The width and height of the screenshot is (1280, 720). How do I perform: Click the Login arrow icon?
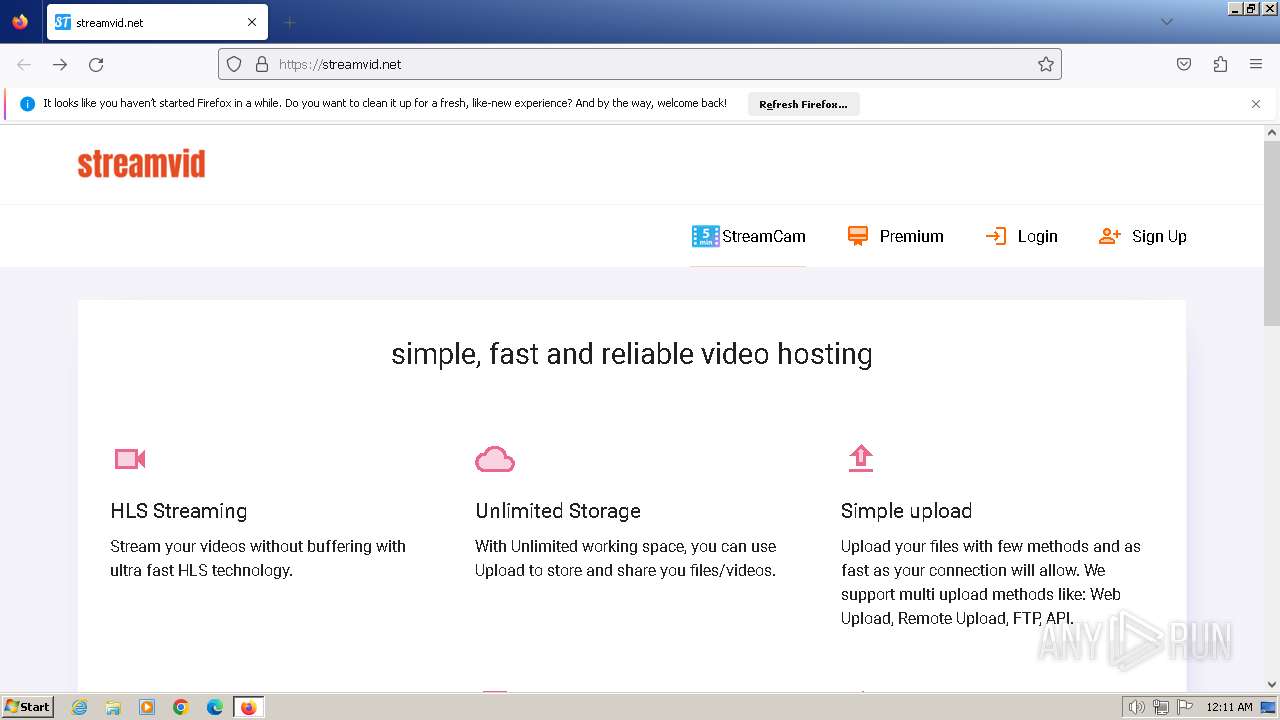[996, 236]
